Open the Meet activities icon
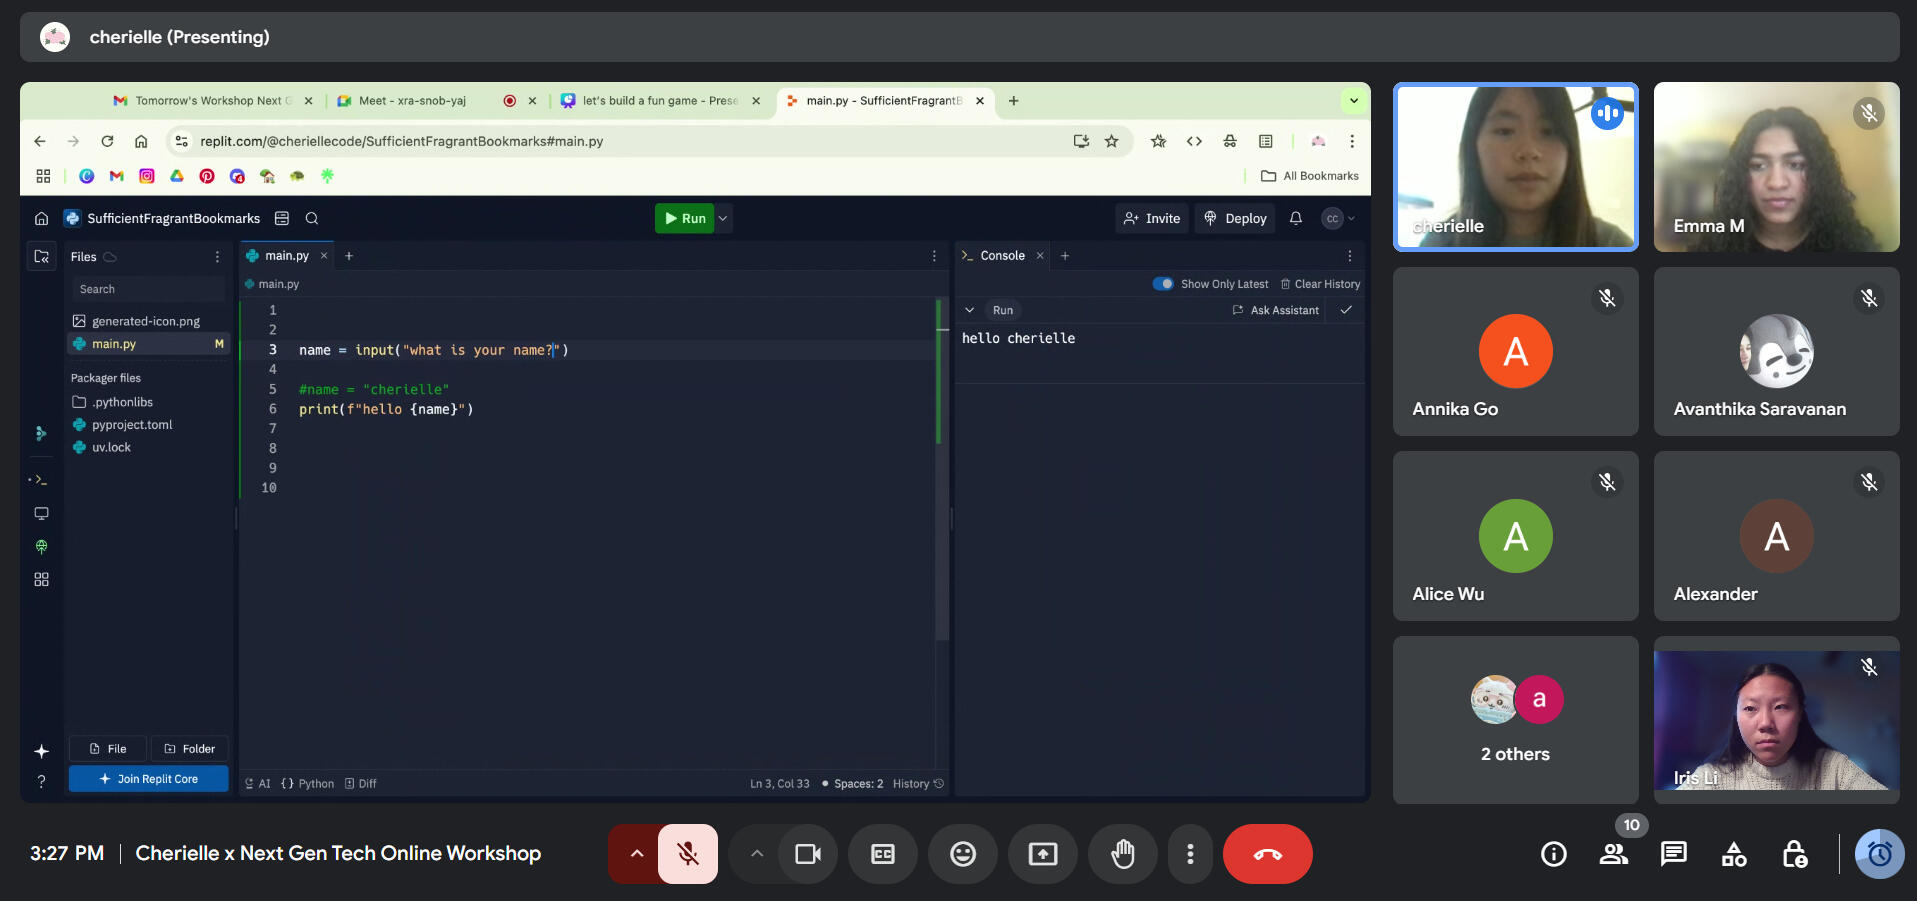 tap(1734, 854)
